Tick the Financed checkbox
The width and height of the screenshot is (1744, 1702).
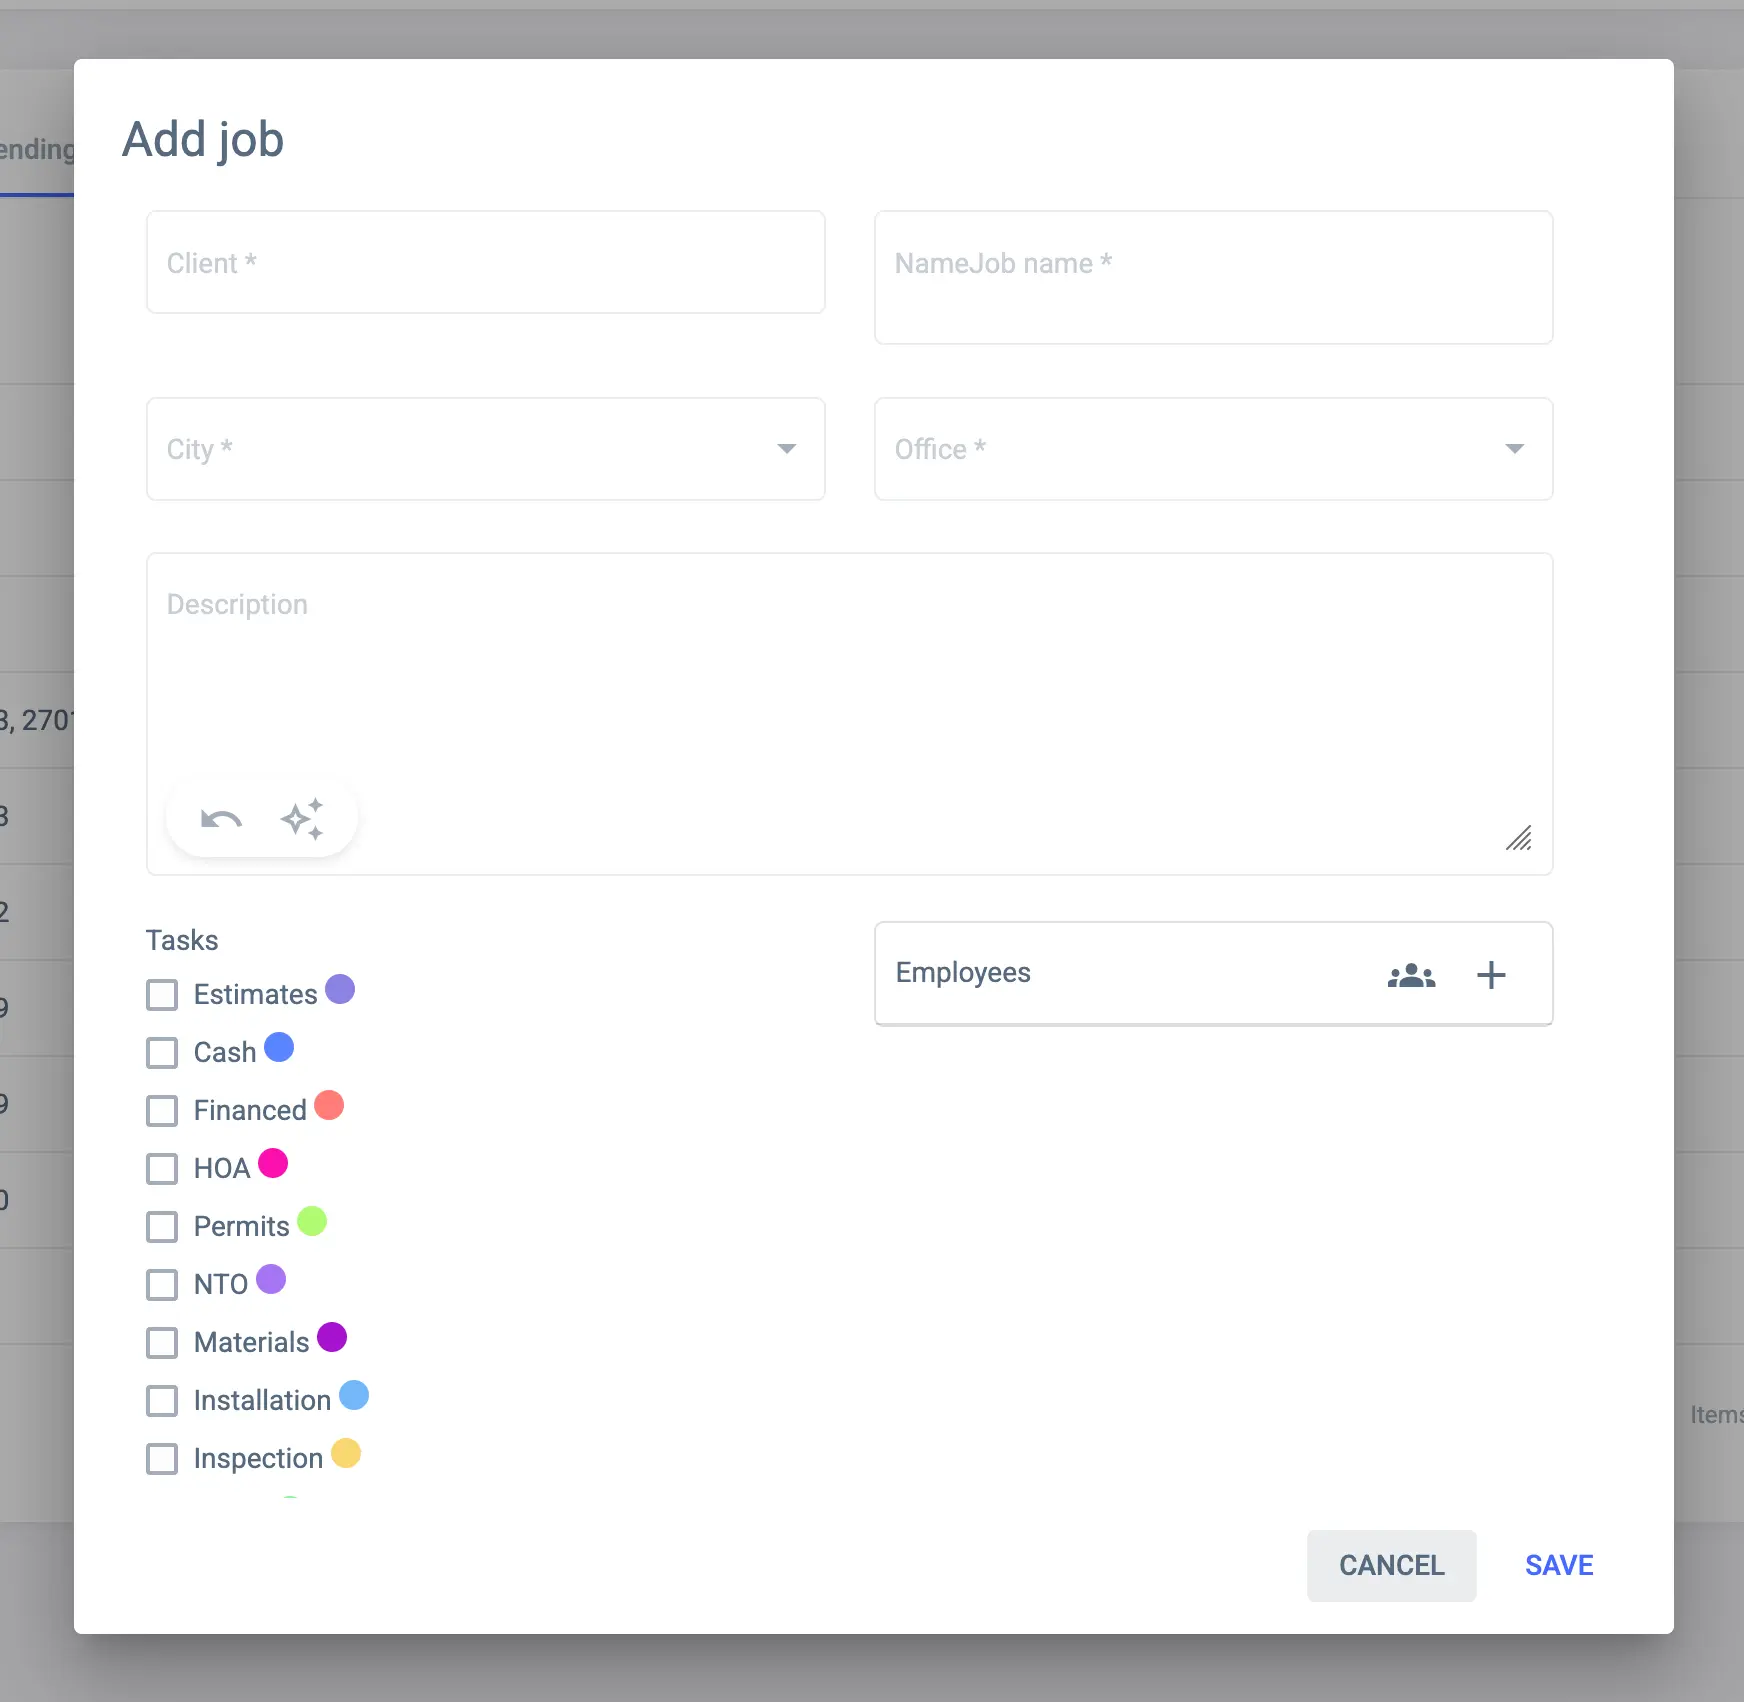[x=162, y=1111]
